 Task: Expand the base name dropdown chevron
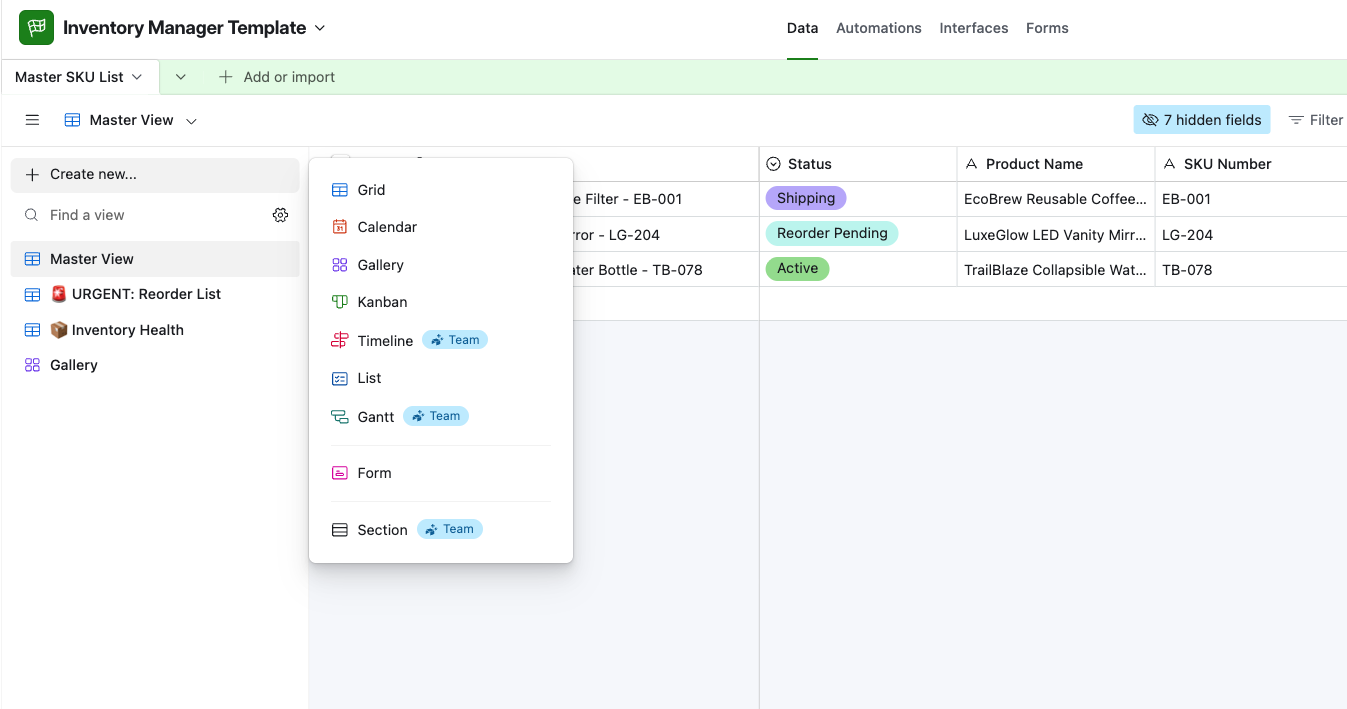320,28
